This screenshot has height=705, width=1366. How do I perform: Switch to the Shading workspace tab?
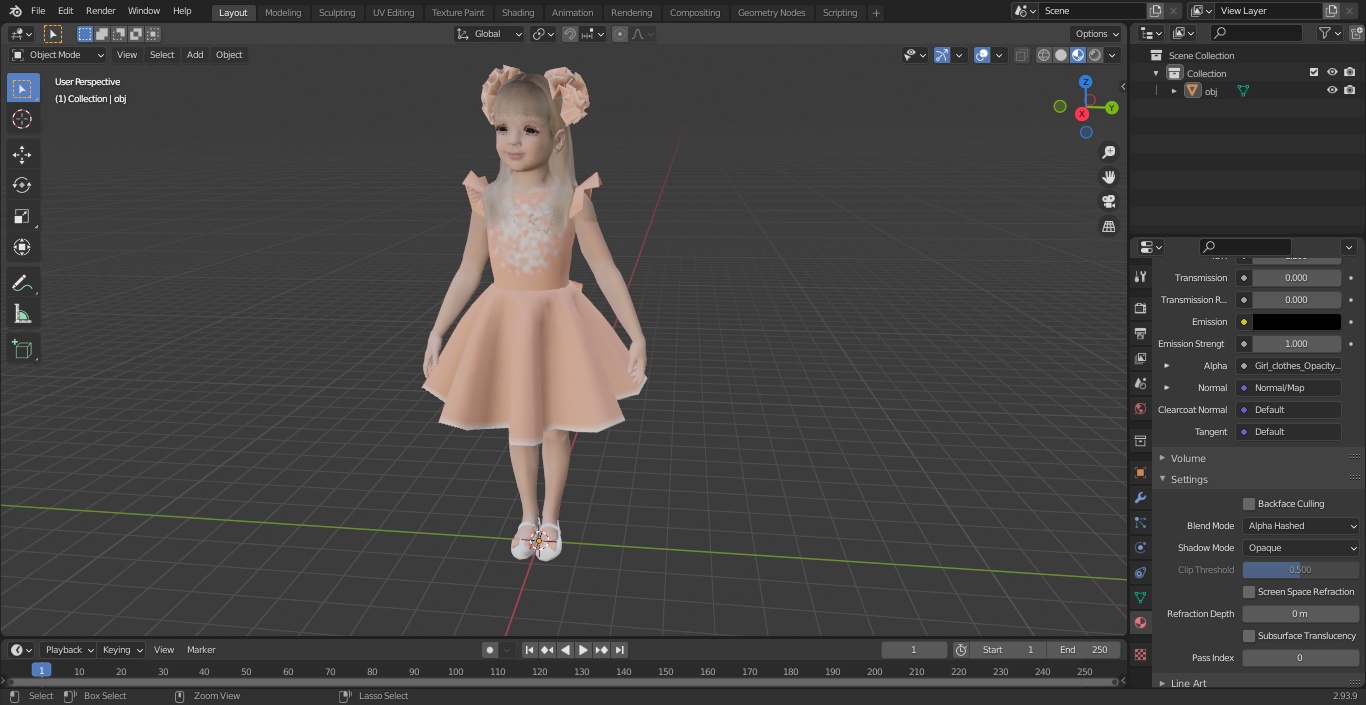[518, 13]
